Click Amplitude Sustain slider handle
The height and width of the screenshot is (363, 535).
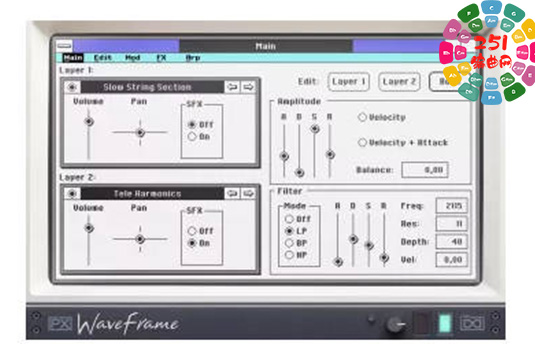tap(315, 129)
